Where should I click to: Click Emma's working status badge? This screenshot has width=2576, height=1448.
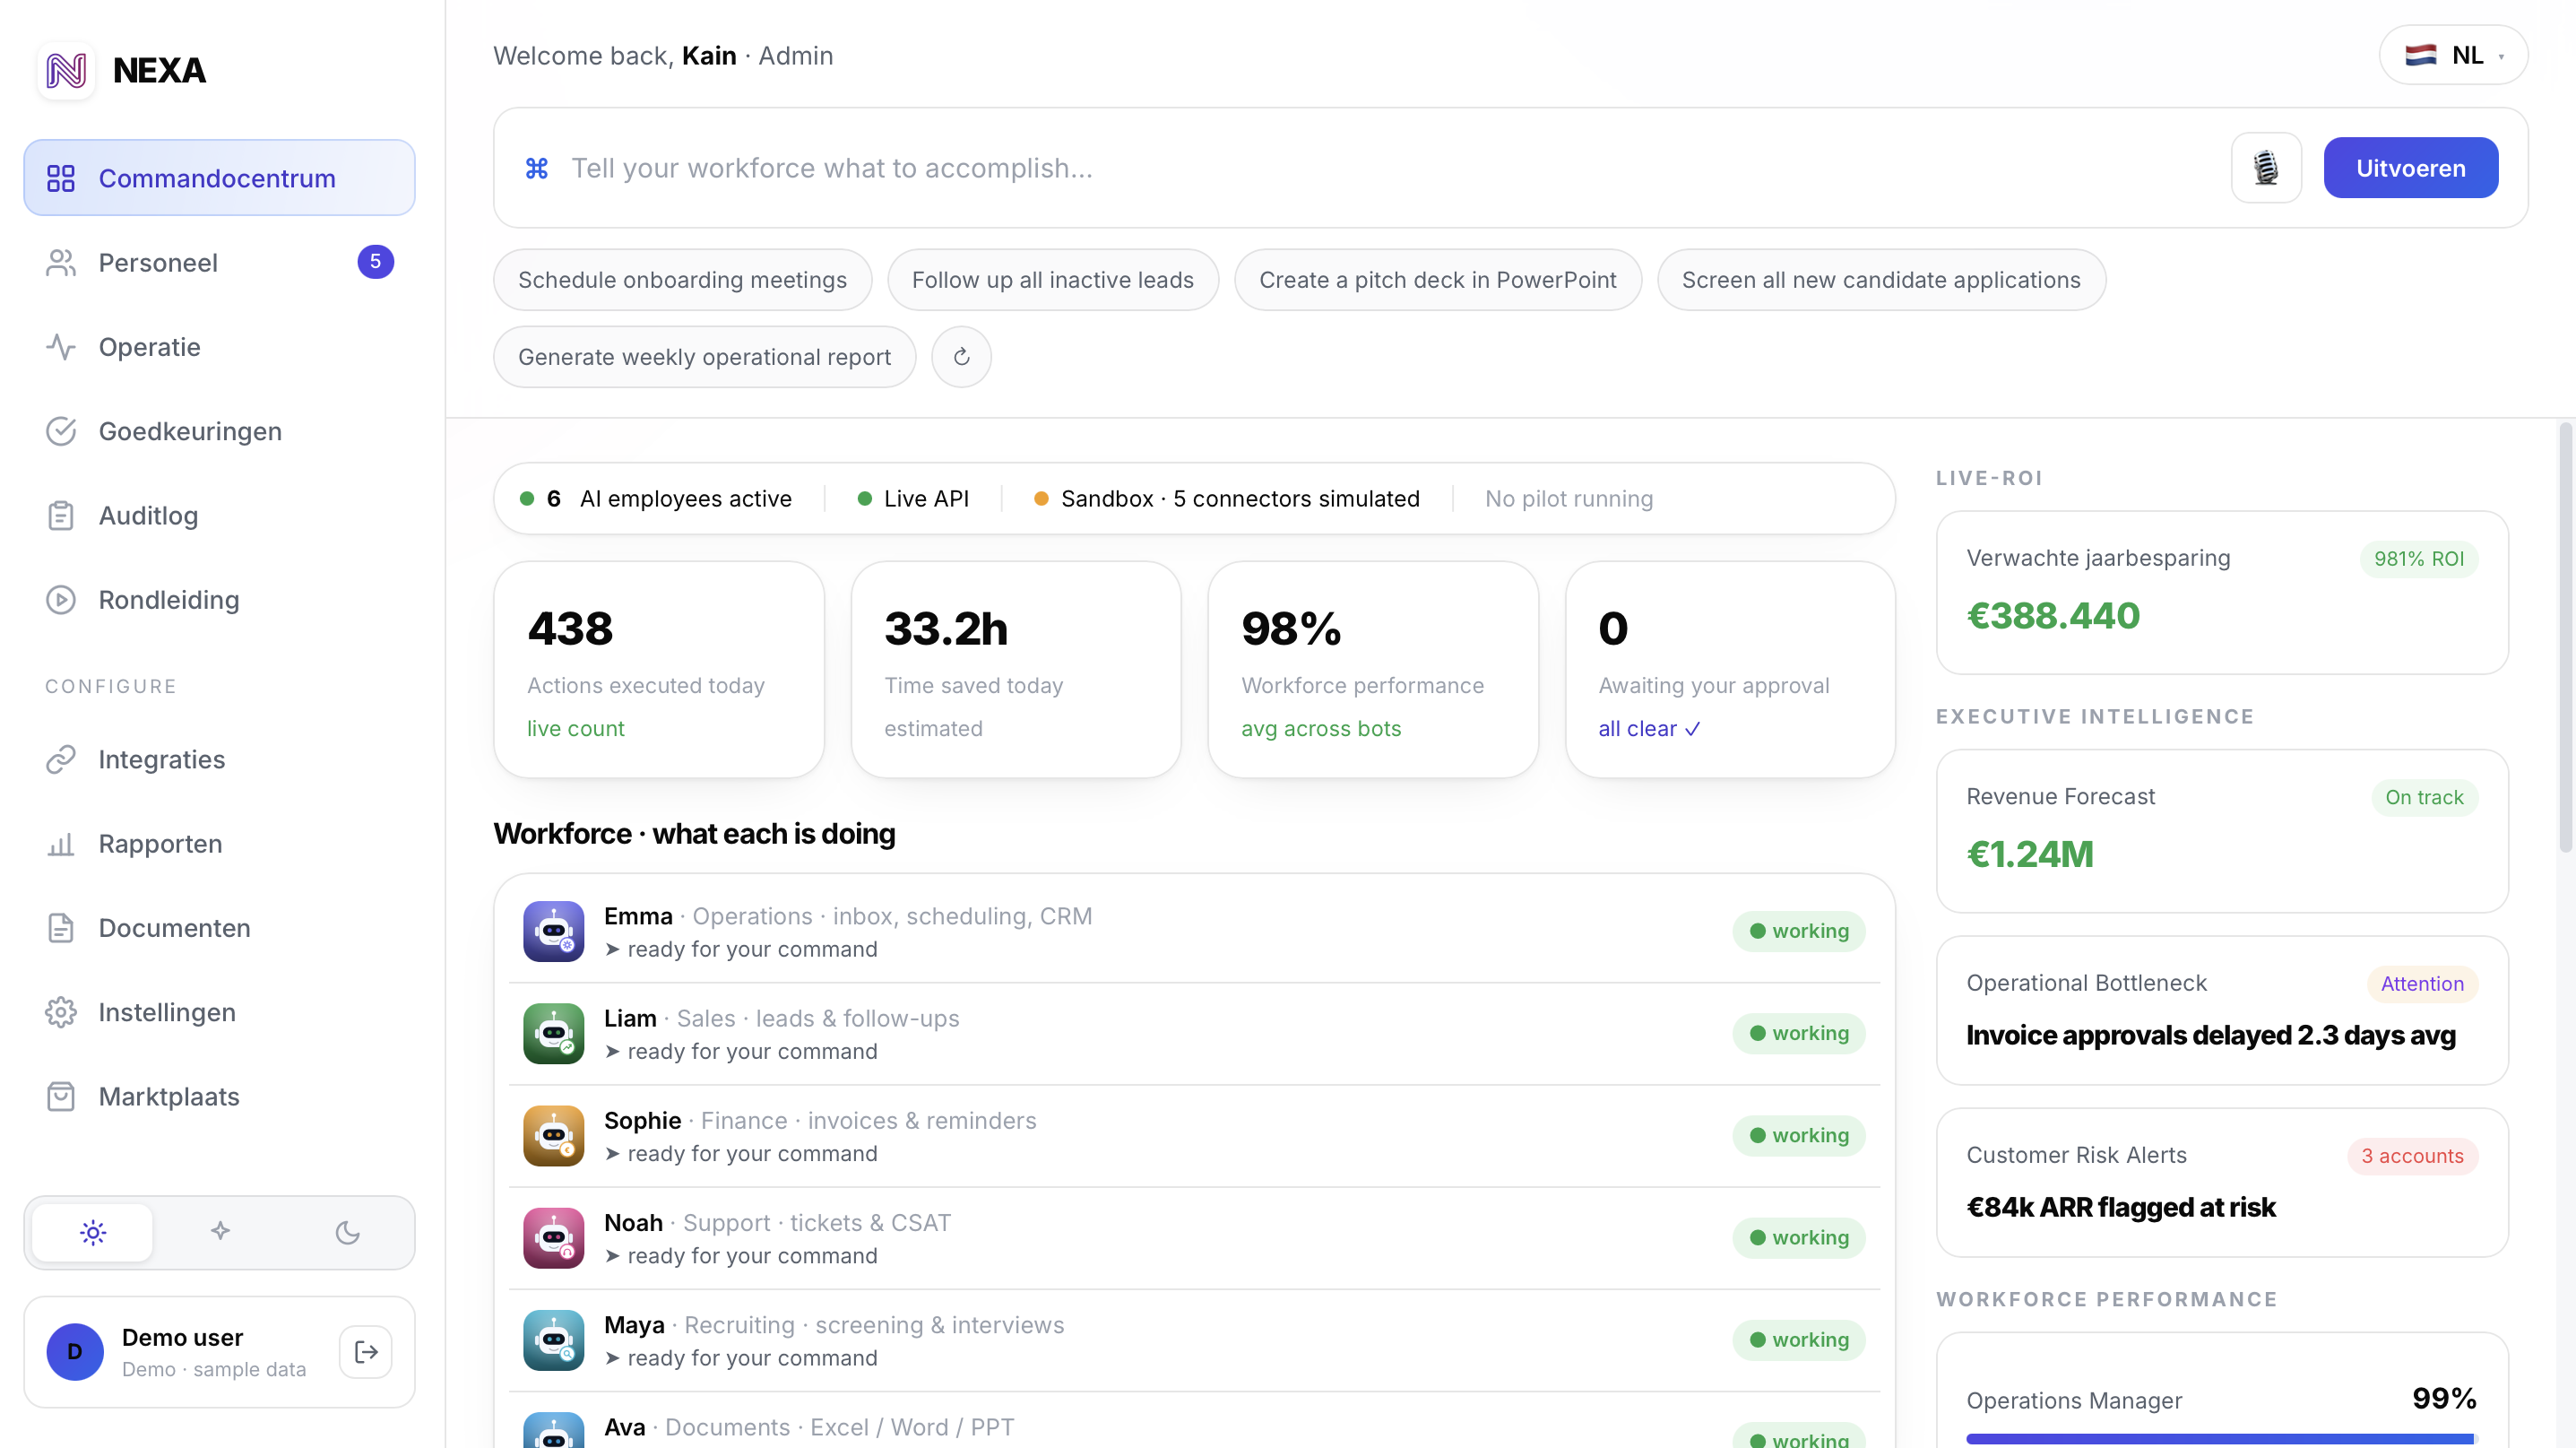click(1799, 931)
